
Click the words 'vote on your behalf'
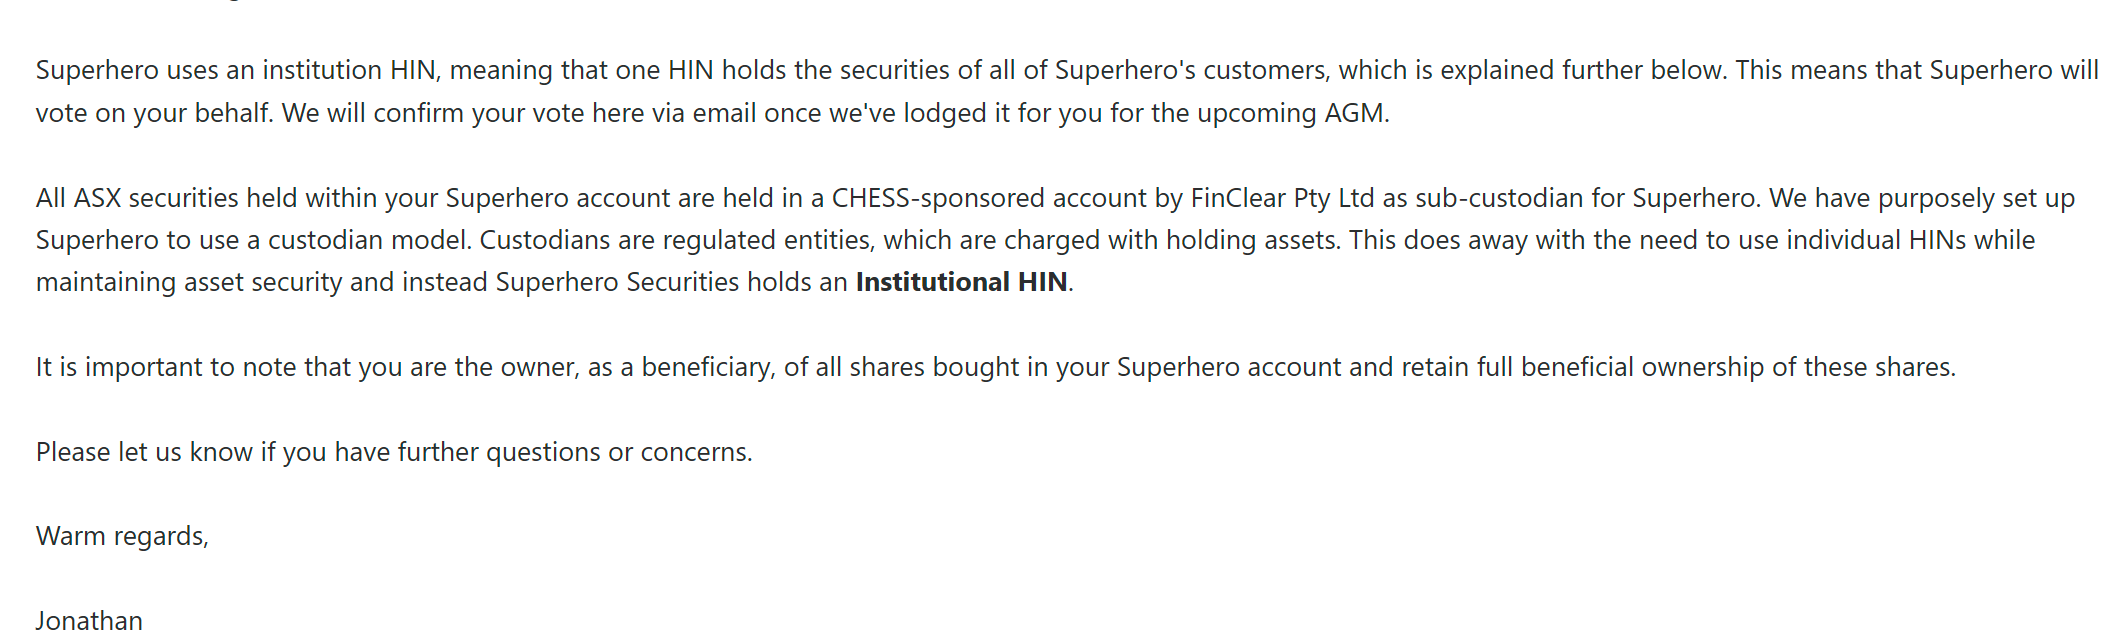[x=154, y=113]
